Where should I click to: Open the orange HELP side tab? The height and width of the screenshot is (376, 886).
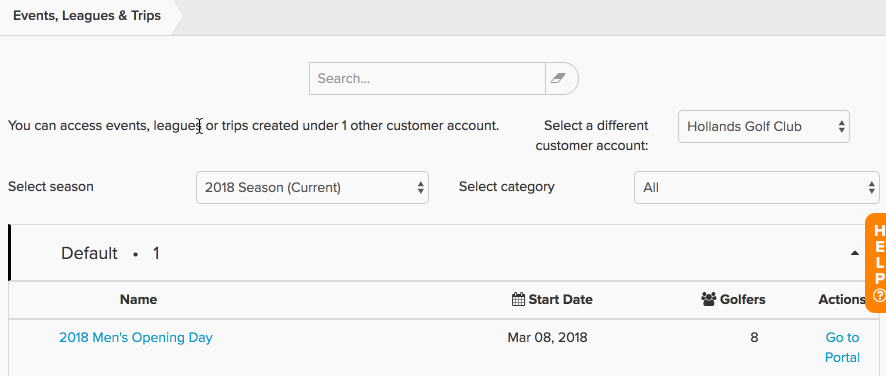(x=876, y=262)
